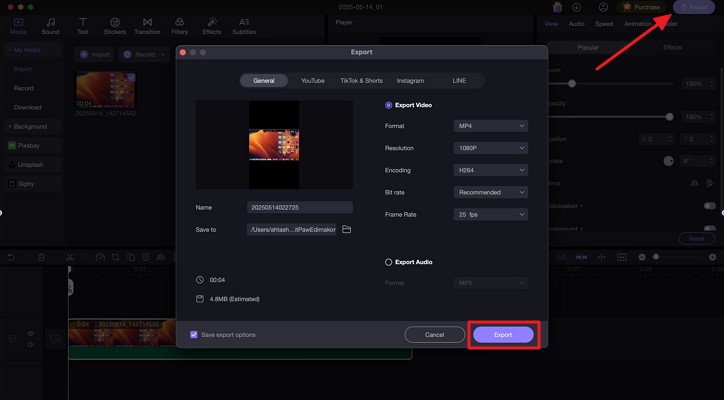Click the vertical flip icon in Mirror row
This screenshot has height=400, width=724.
[710, 183]
